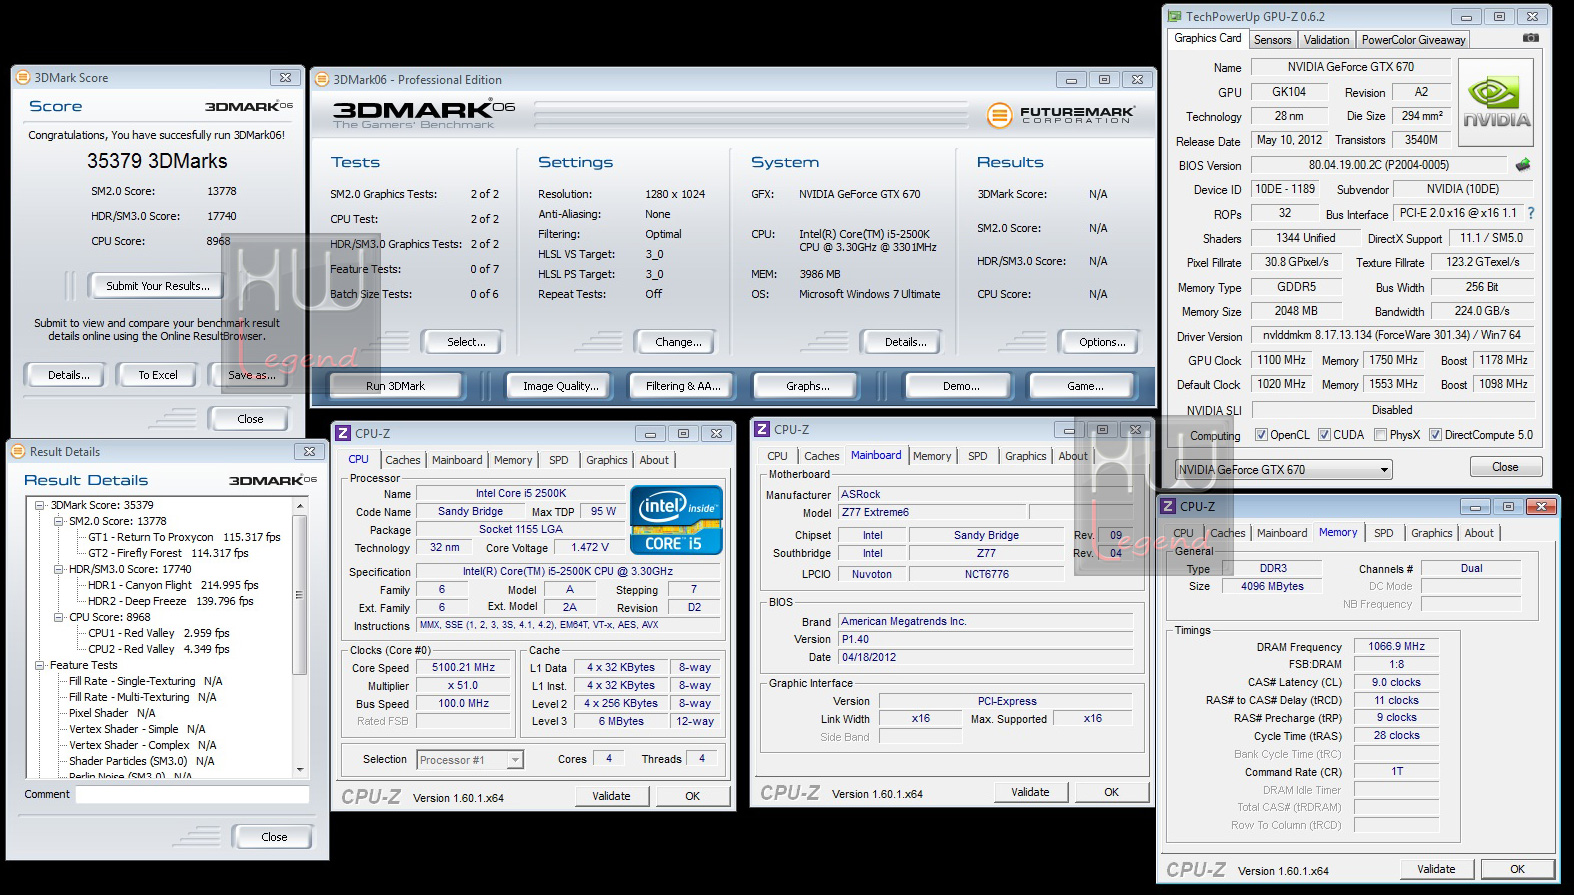Toggle OpenCL checkbox in GPU-Z
Image resolution: width=1574 pixels, height=895 pixels.
click(1261, 435)
